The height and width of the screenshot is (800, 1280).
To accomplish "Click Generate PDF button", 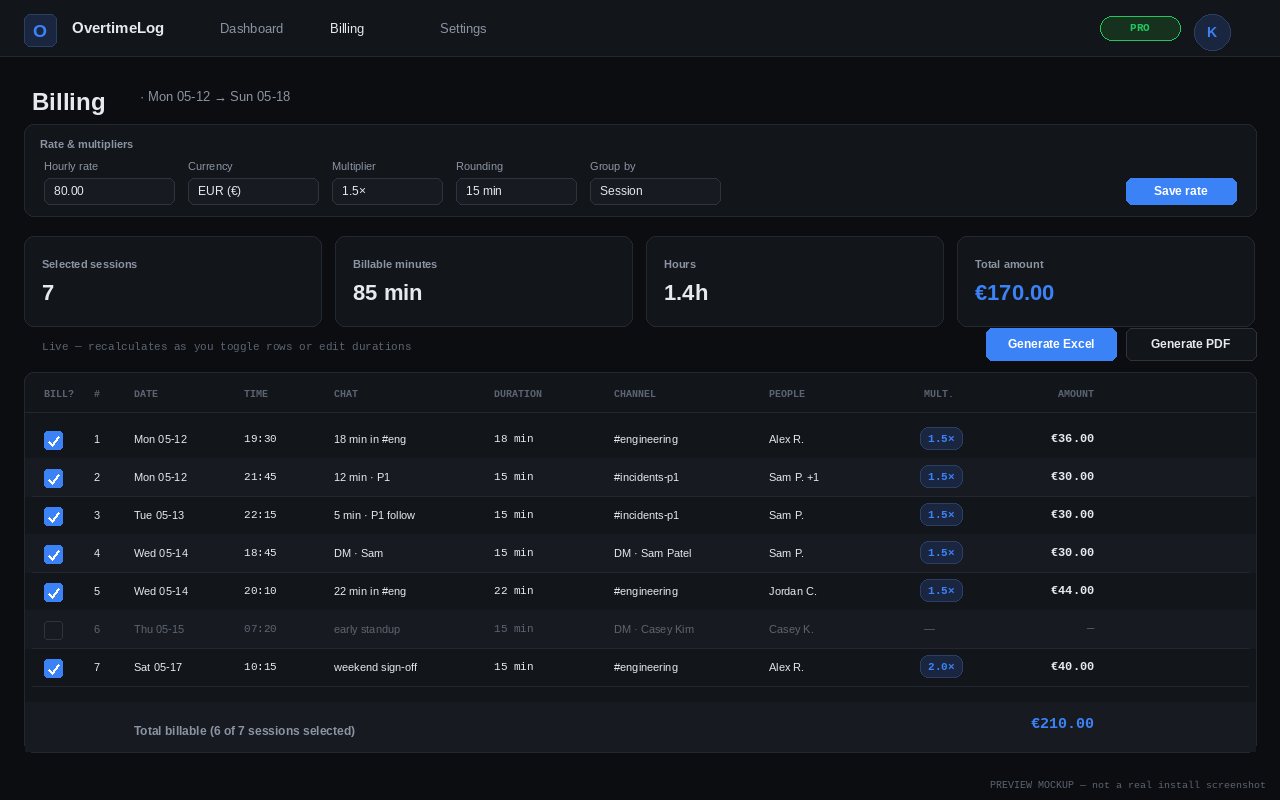I will 1191,344.
